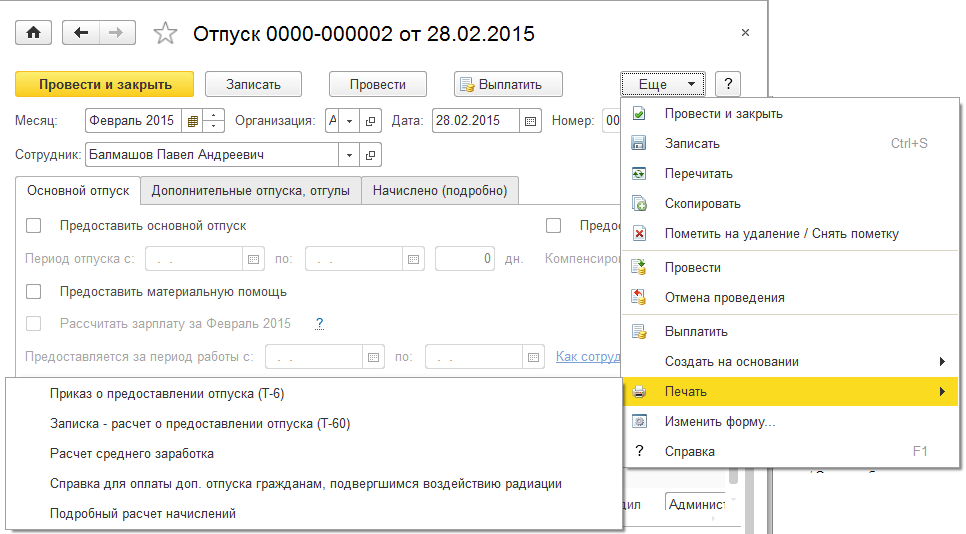Open the Как сотруд... hyperlink
966x534 pixels.
pyautogui.click(x=588, y=357)
